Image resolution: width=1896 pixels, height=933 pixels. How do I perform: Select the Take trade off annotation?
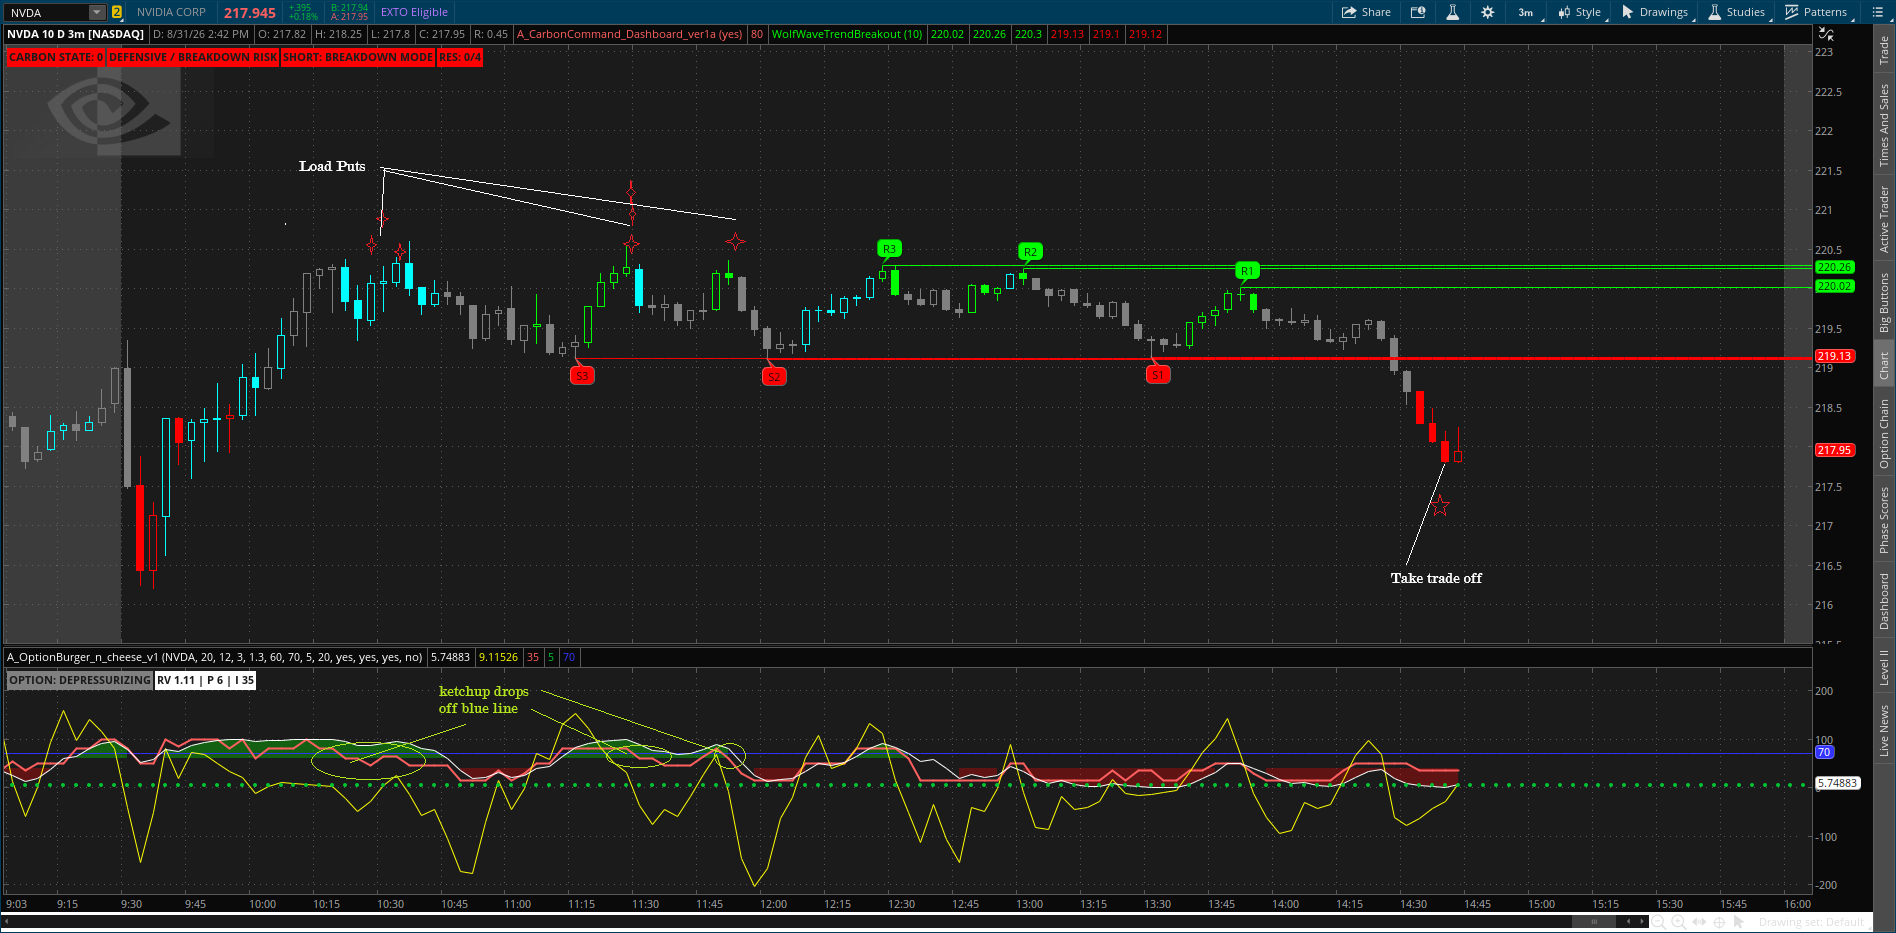[x=1436, y=578]
